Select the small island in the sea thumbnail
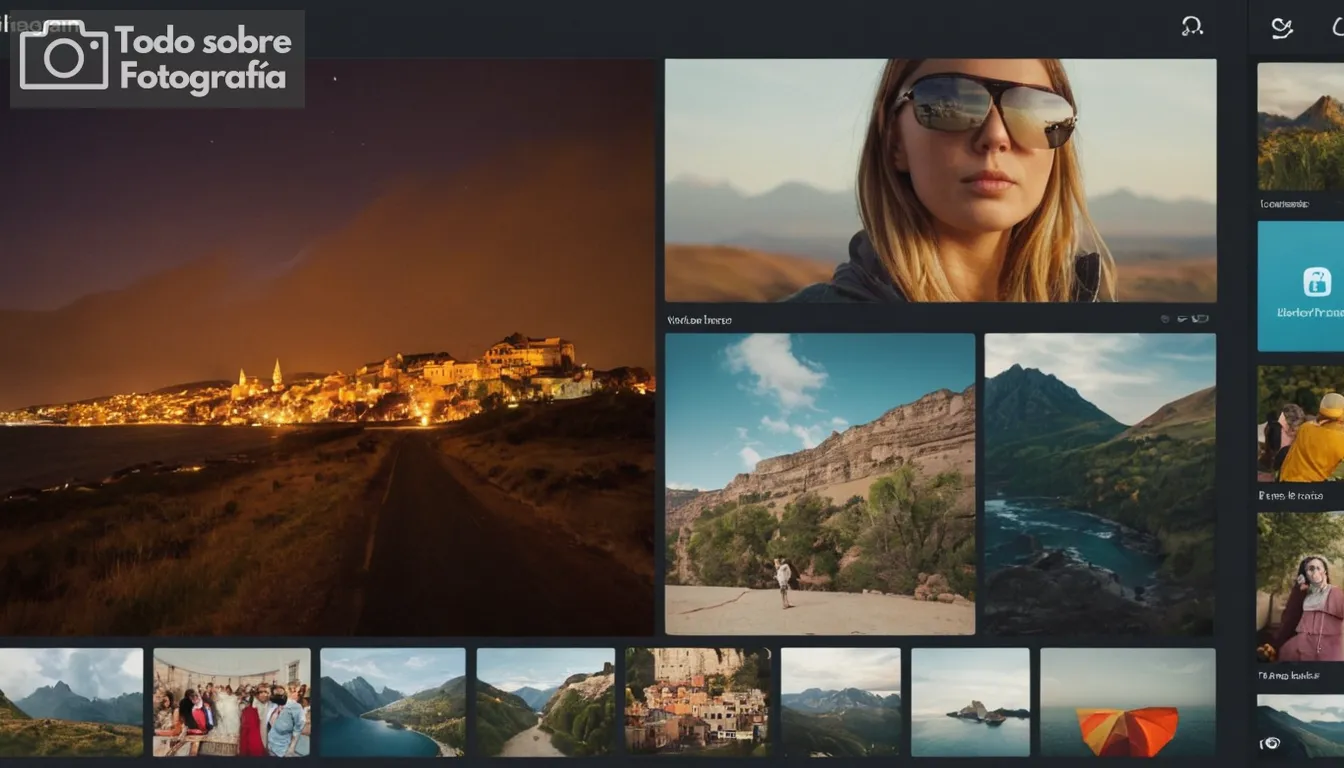 (970, 702)
